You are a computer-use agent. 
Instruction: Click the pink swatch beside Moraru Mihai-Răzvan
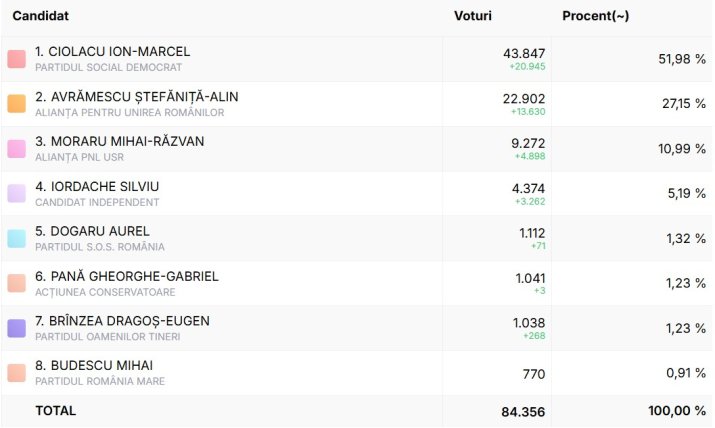coord(16,149)
